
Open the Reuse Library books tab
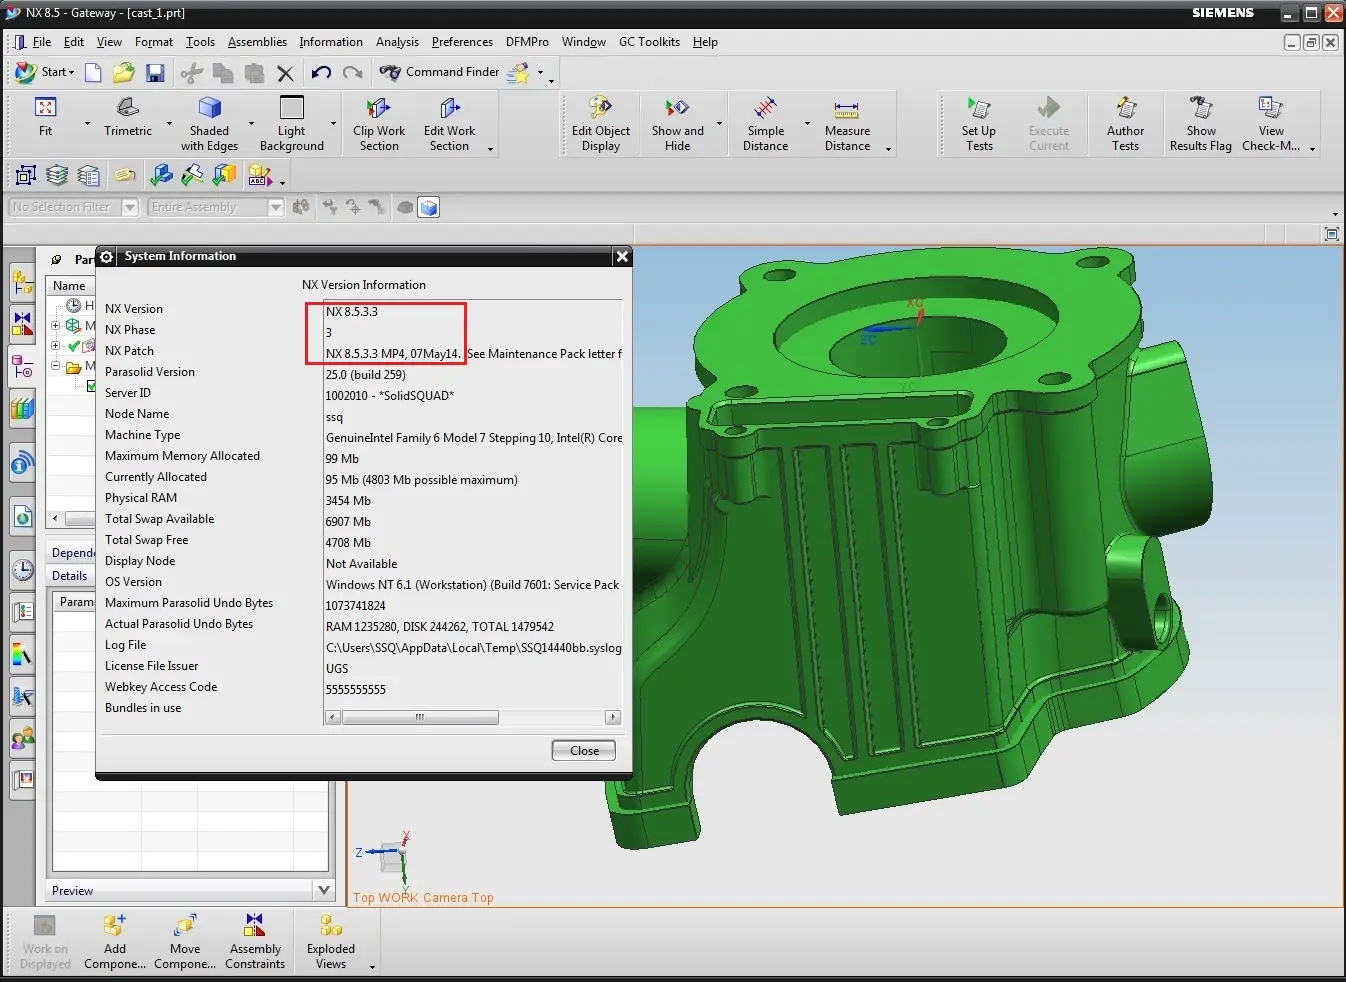22,408
